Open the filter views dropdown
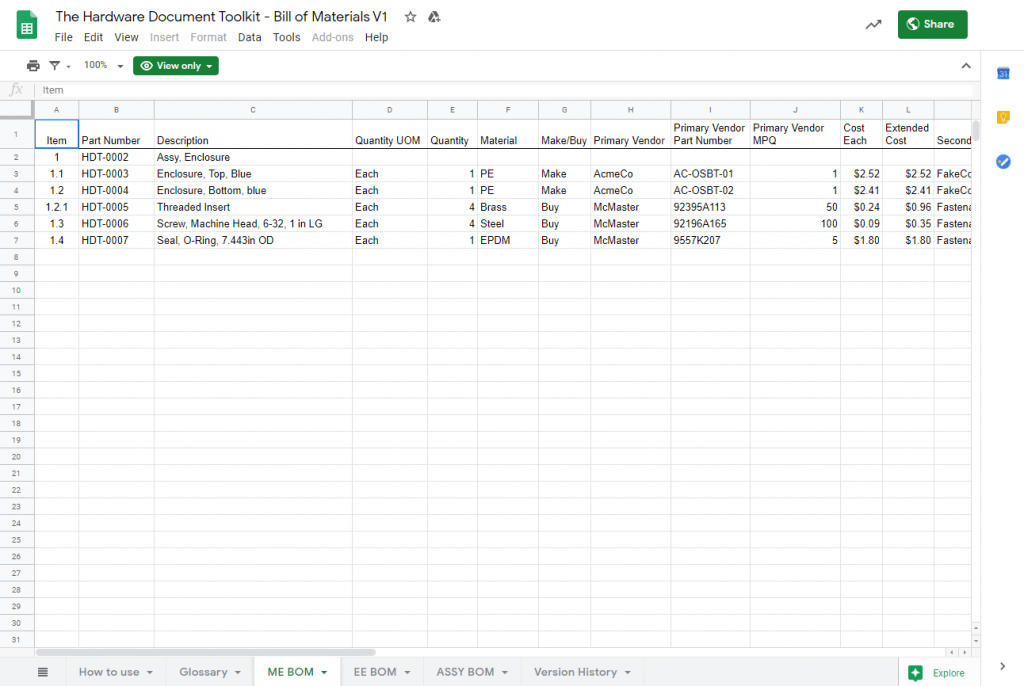Viewport: 1024px width, 686px height. 59,66
